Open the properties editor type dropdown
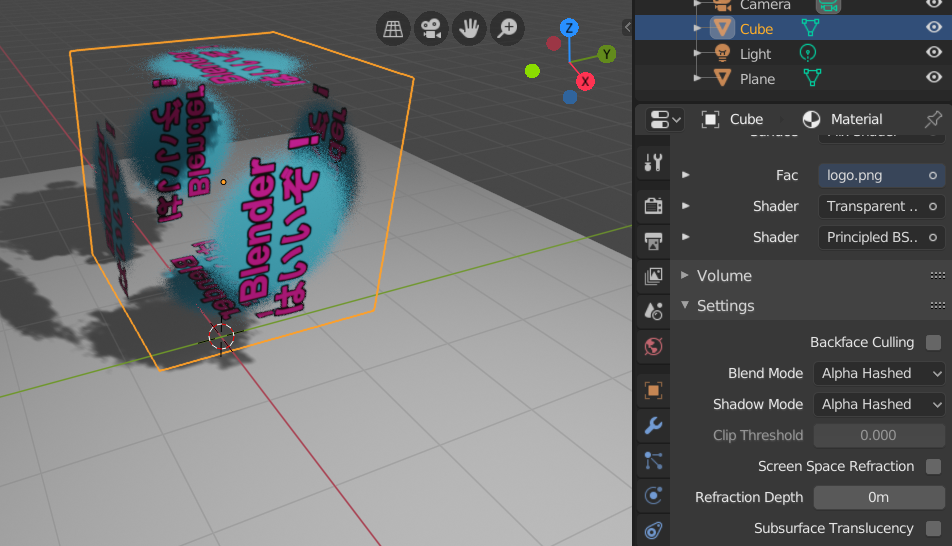The image size is (952, 546). click(x=665, y=119)
